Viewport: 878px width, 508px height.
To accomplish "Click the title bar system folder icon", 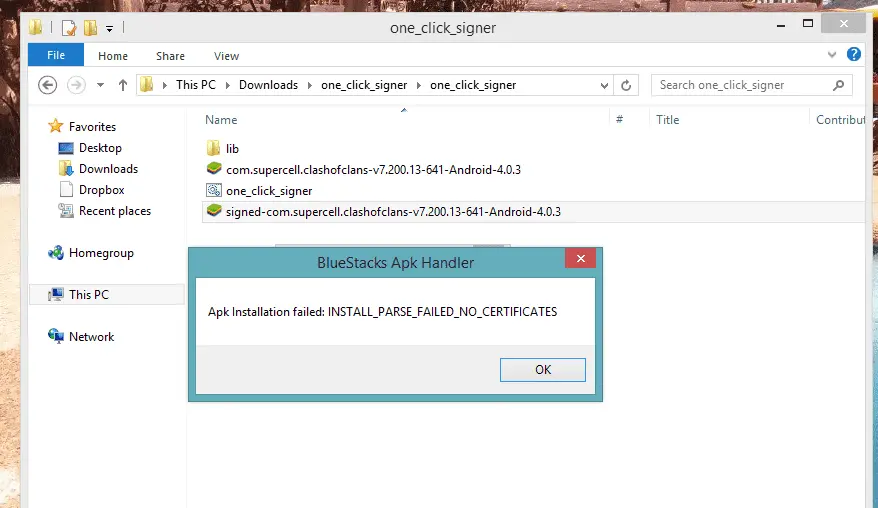I will [36, 27].
